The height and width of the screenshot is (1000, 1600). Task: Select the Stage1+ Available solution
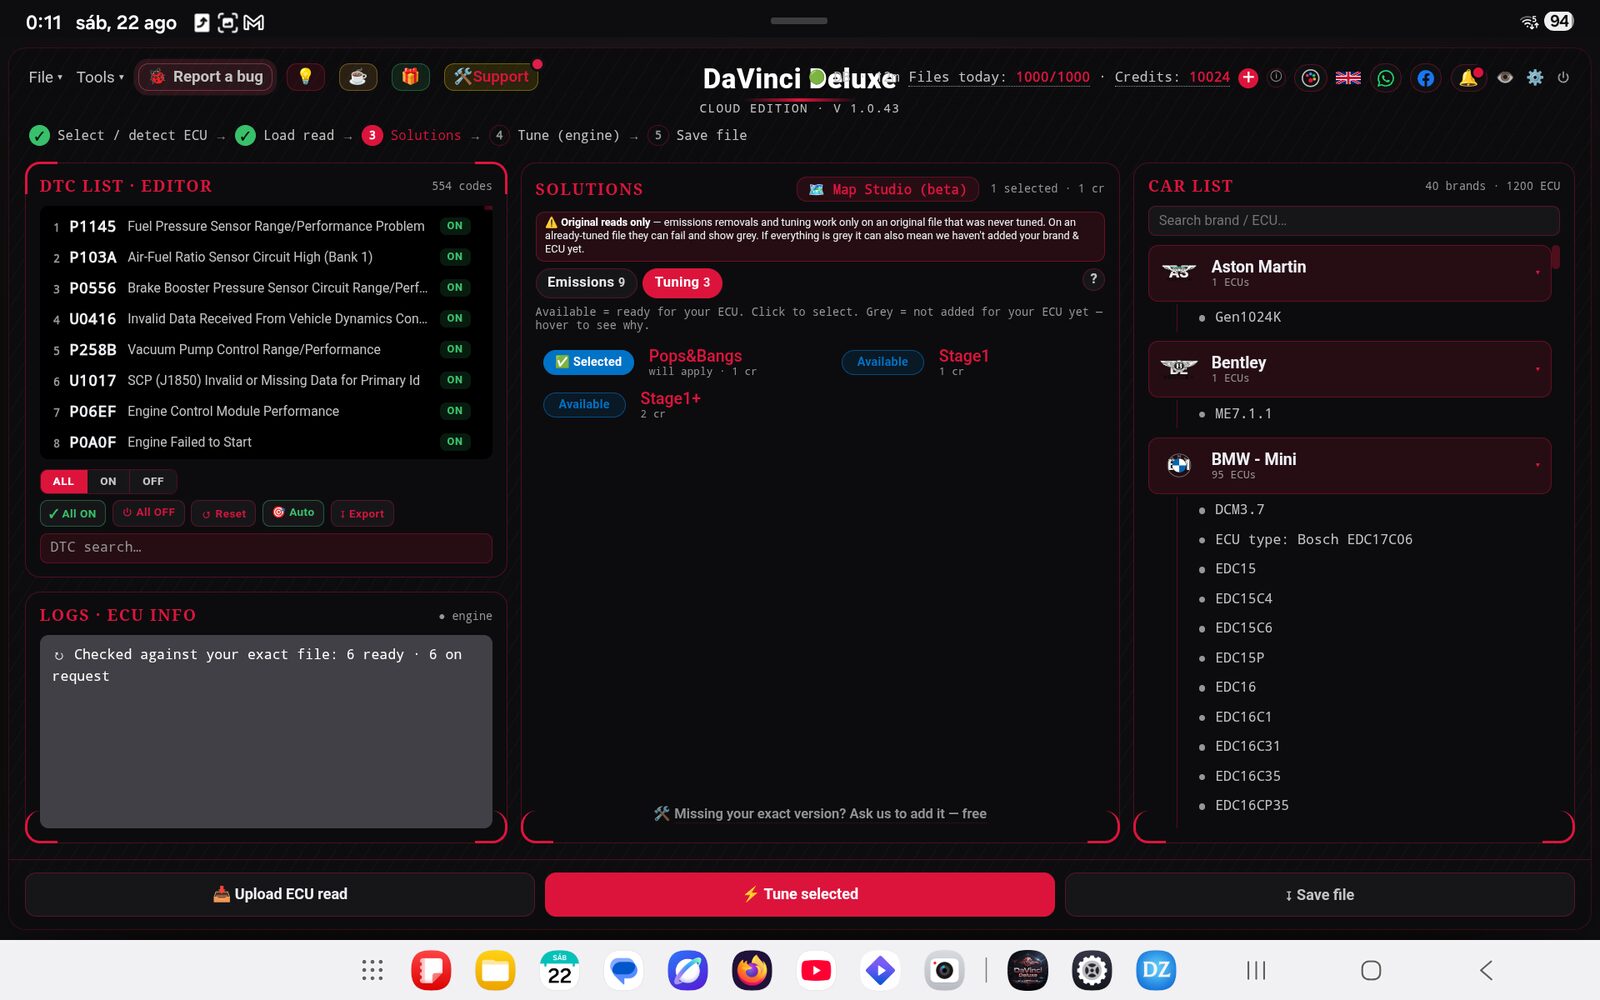(x=584, y=404)
